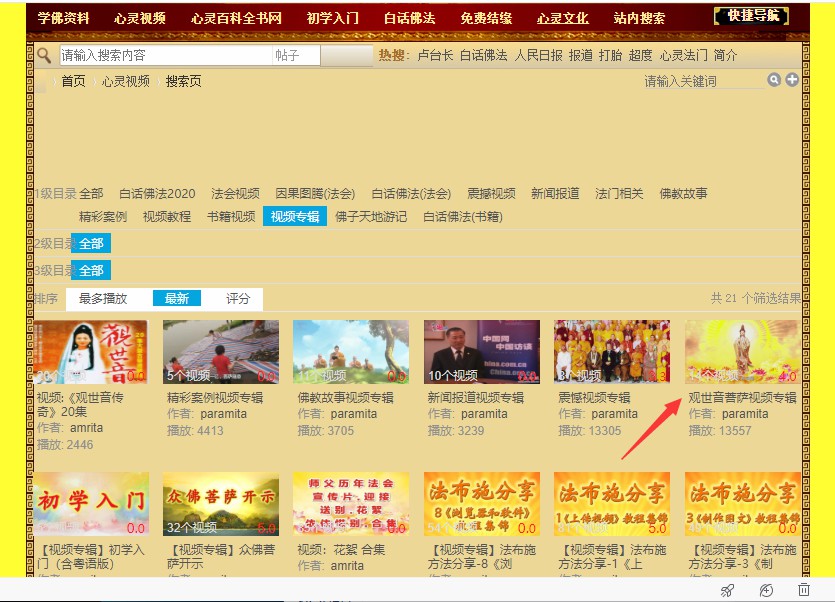The width and height of the screenshot is (835, 602).
Task: Sort results by 最多播放
Action: tap(103, 298)
